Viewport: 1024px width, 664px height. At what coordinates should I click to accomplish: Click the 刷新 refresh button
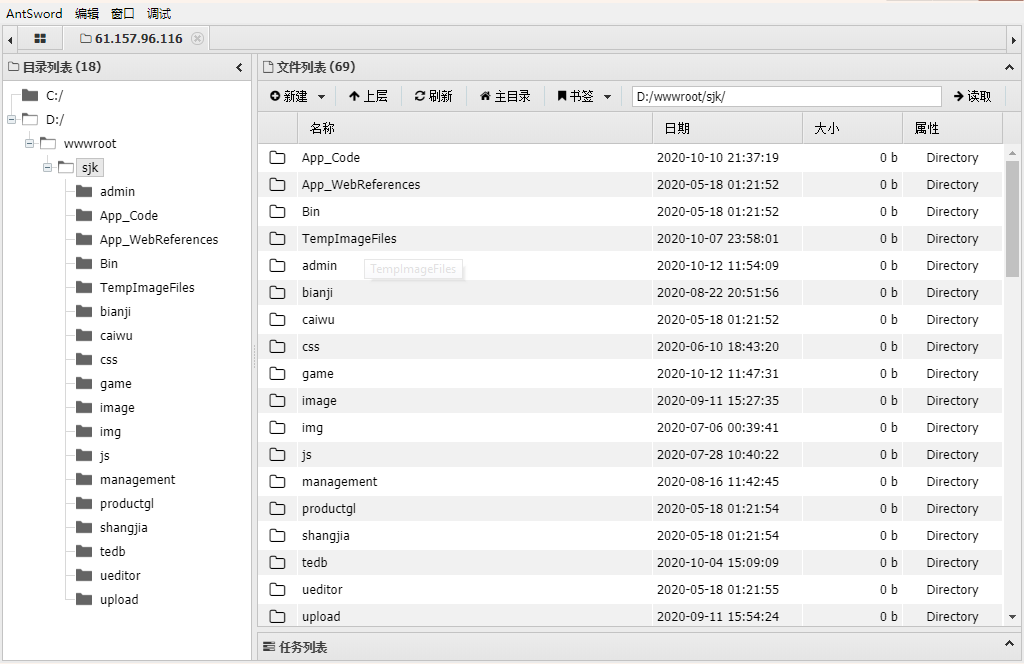point(433,97)
